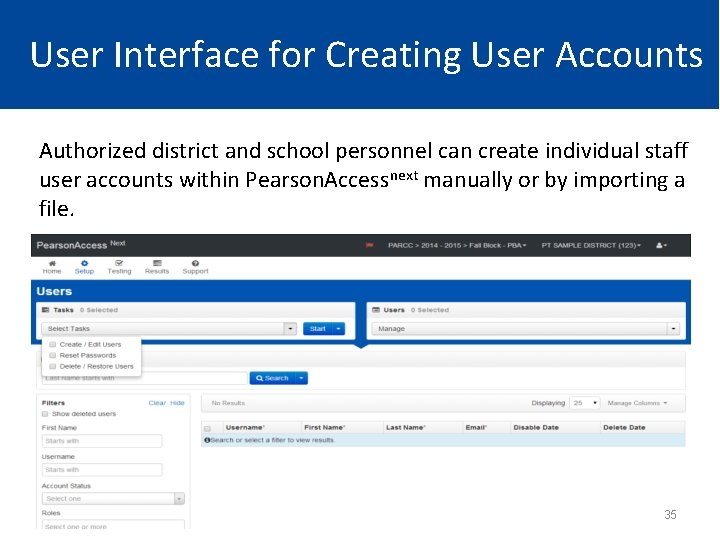Focus the First Name filter field
Viewport: 720px width, 540px height.
tap(102, 441)
